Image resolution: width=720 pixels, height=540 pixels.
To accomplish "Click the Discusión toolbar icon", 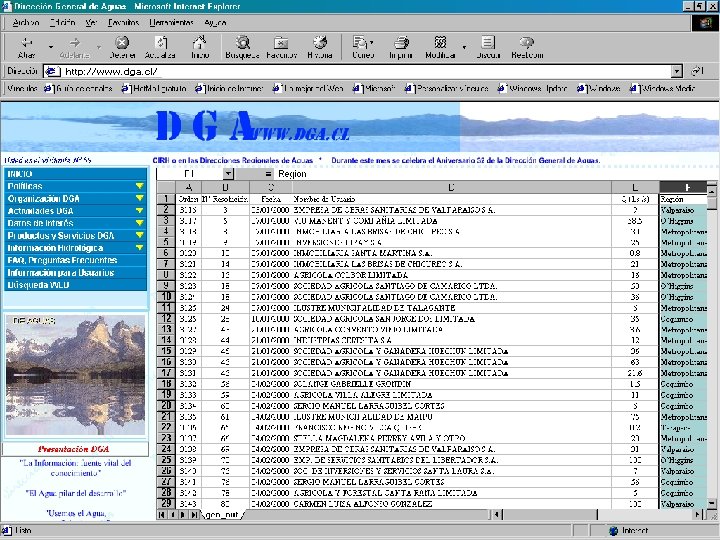I will coord(488,43).
